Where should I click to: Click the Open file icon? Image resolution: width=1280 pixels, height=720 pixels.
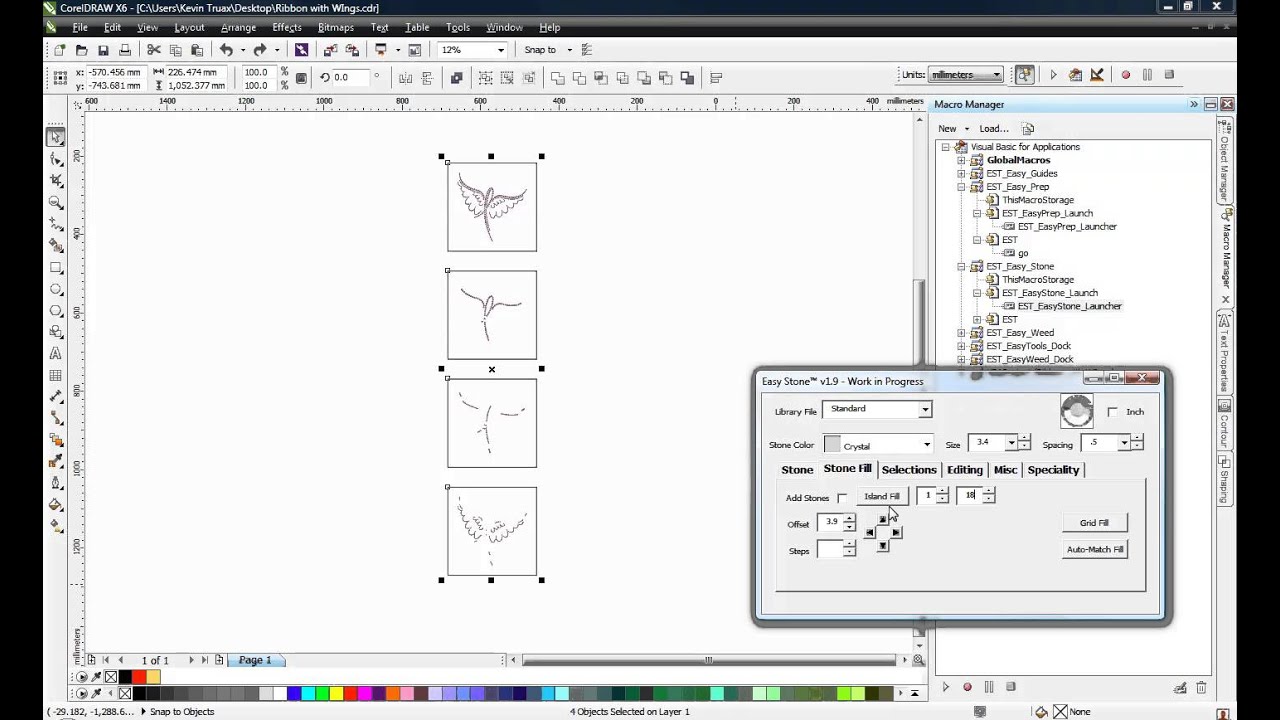point(81,50)
